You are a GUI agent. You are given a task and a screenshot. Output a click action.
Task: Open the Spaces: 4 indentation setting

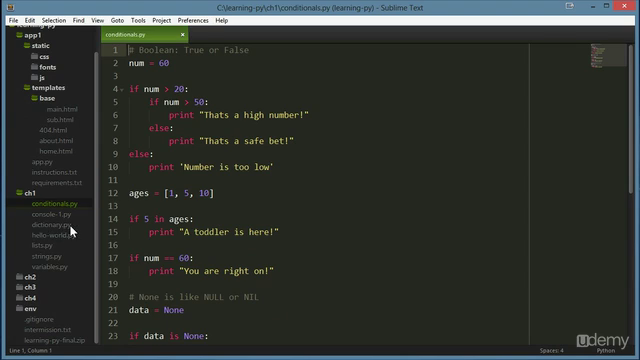tap(551, 351)
